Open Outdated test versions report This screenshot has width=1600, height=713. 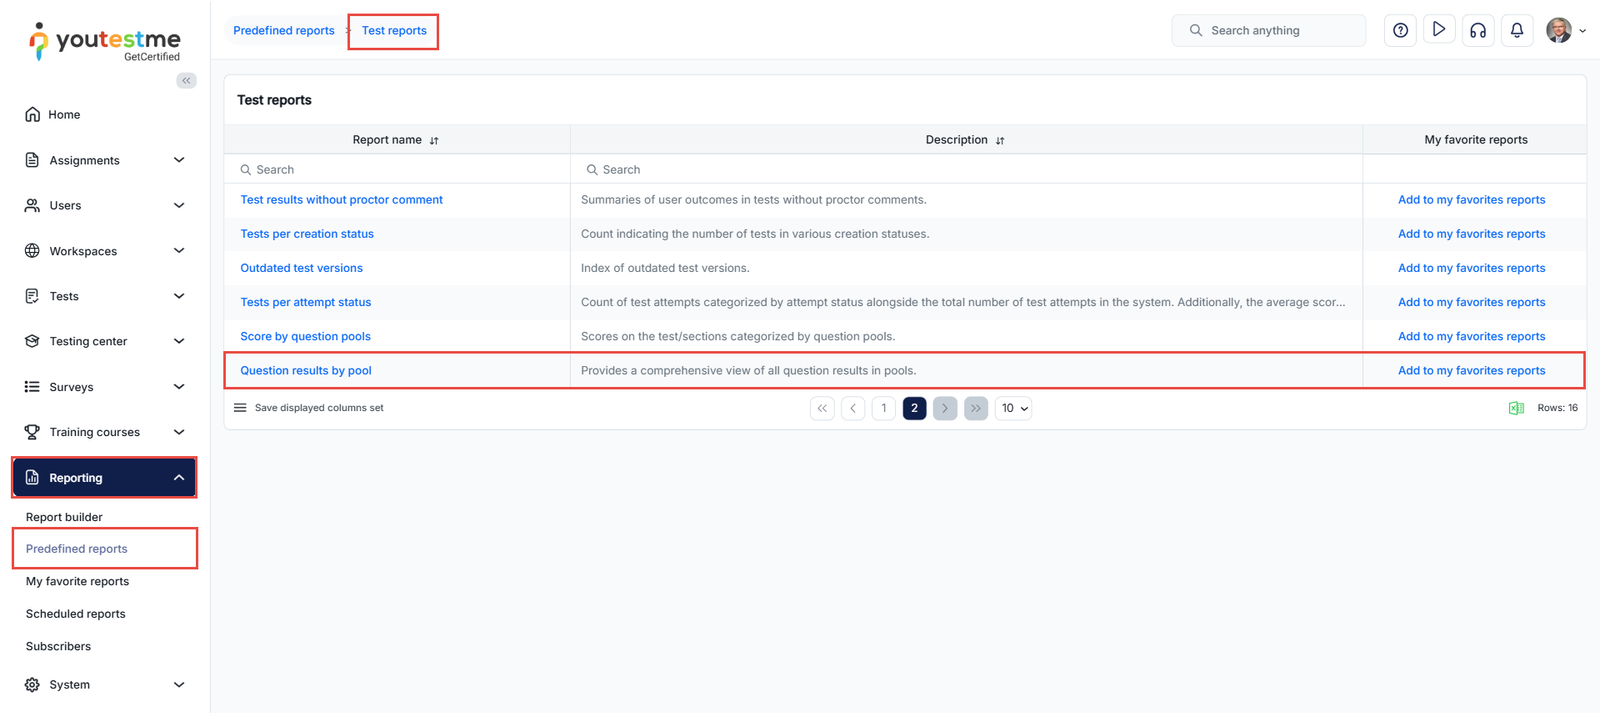[301, 268]
